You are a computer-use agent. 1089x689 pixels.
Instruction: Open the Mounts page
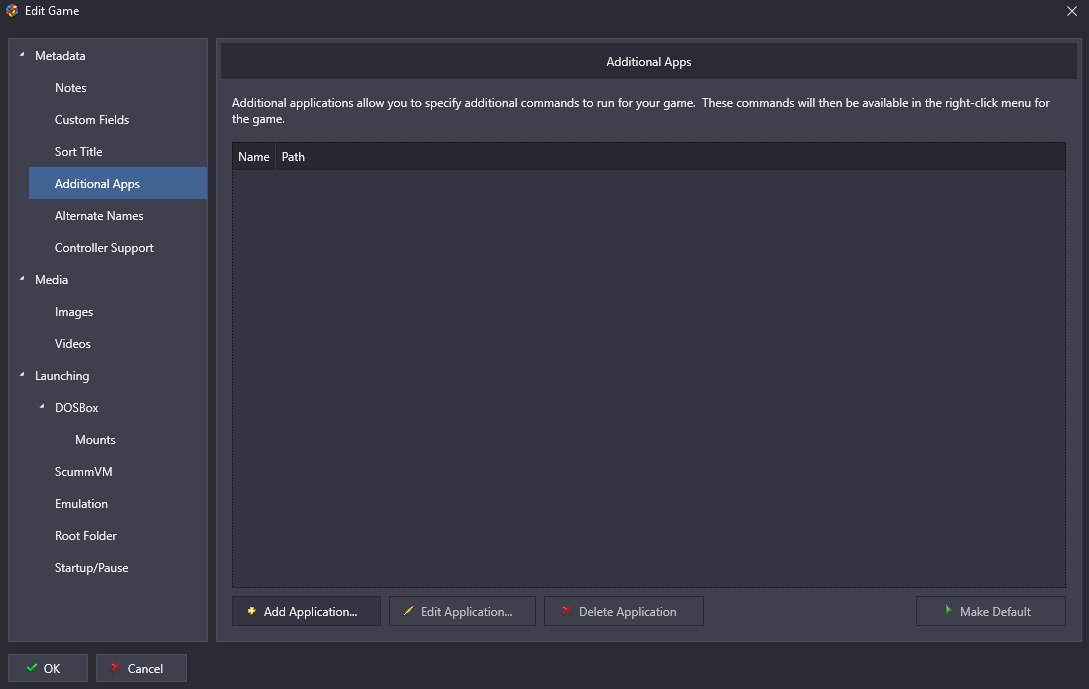(95, 440)
